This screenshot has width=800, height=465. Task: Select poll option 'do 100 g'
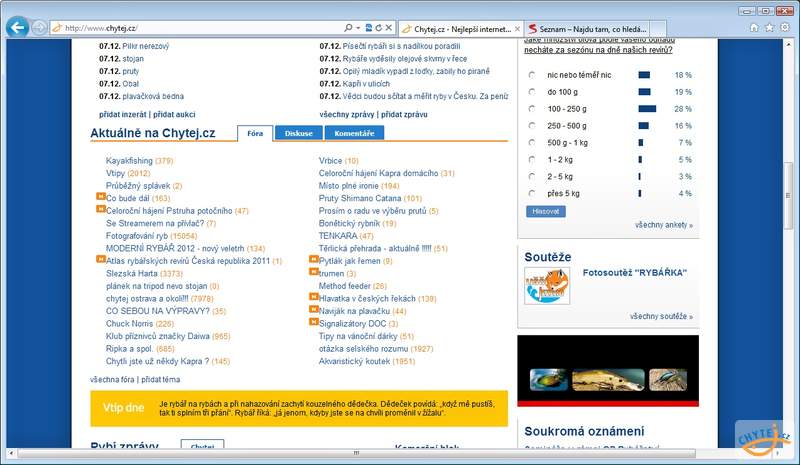click(x=532, y=92)
